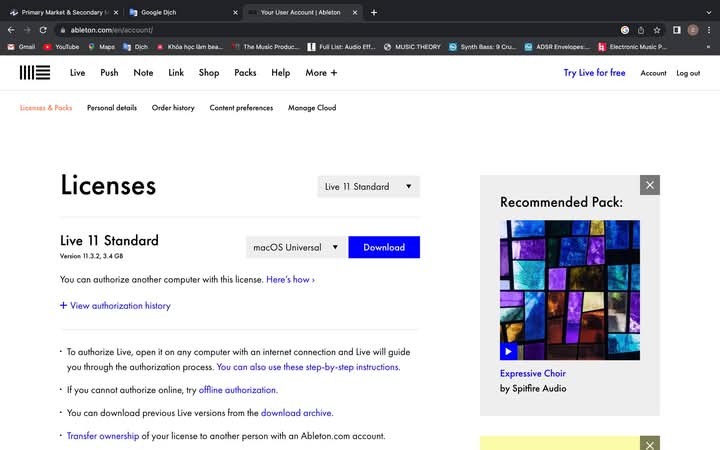Open the step-by-step instructions link
Image resolution: width=720 pixels, height=450 pixels.
(x=308, y=367)
